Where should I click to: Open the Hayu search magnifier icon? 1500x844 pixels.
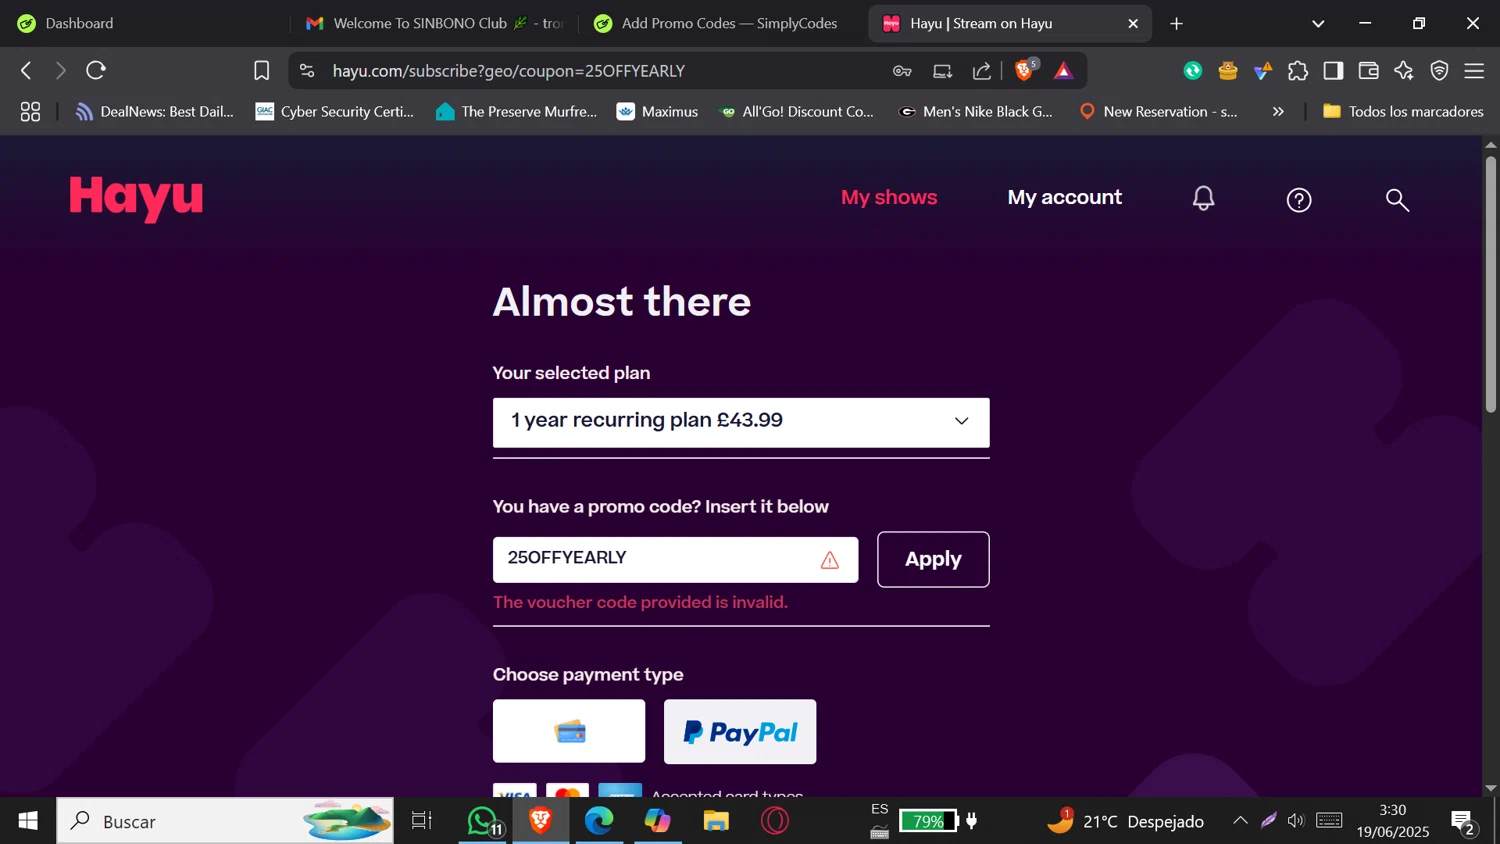click(x=1397, y=200)
